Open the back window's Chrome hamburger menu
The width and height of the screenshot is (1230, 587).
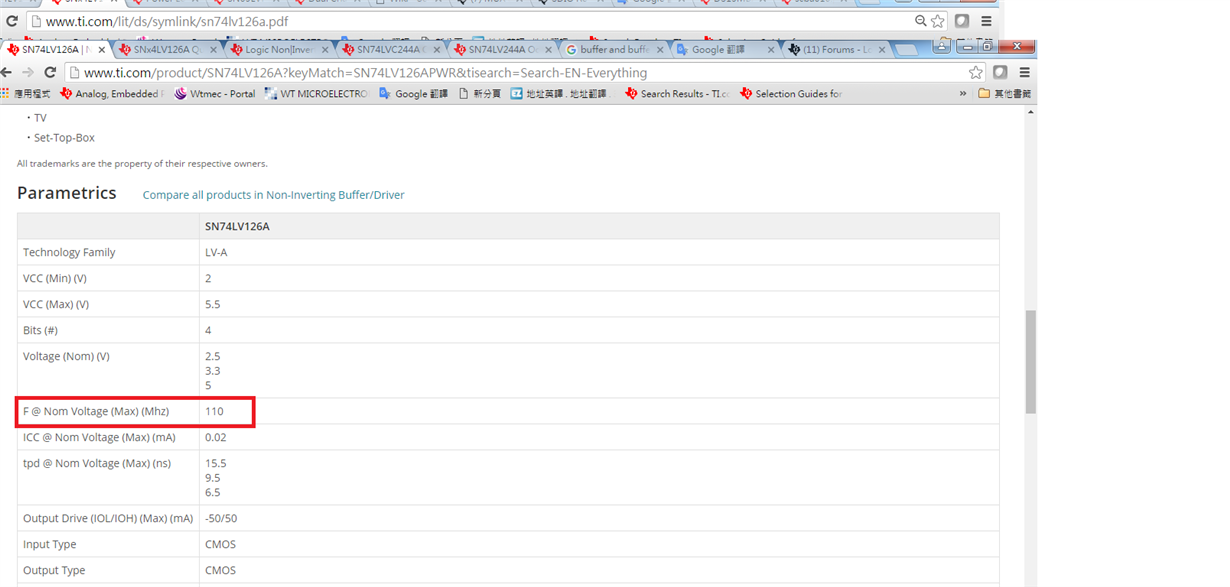point(986,21)
